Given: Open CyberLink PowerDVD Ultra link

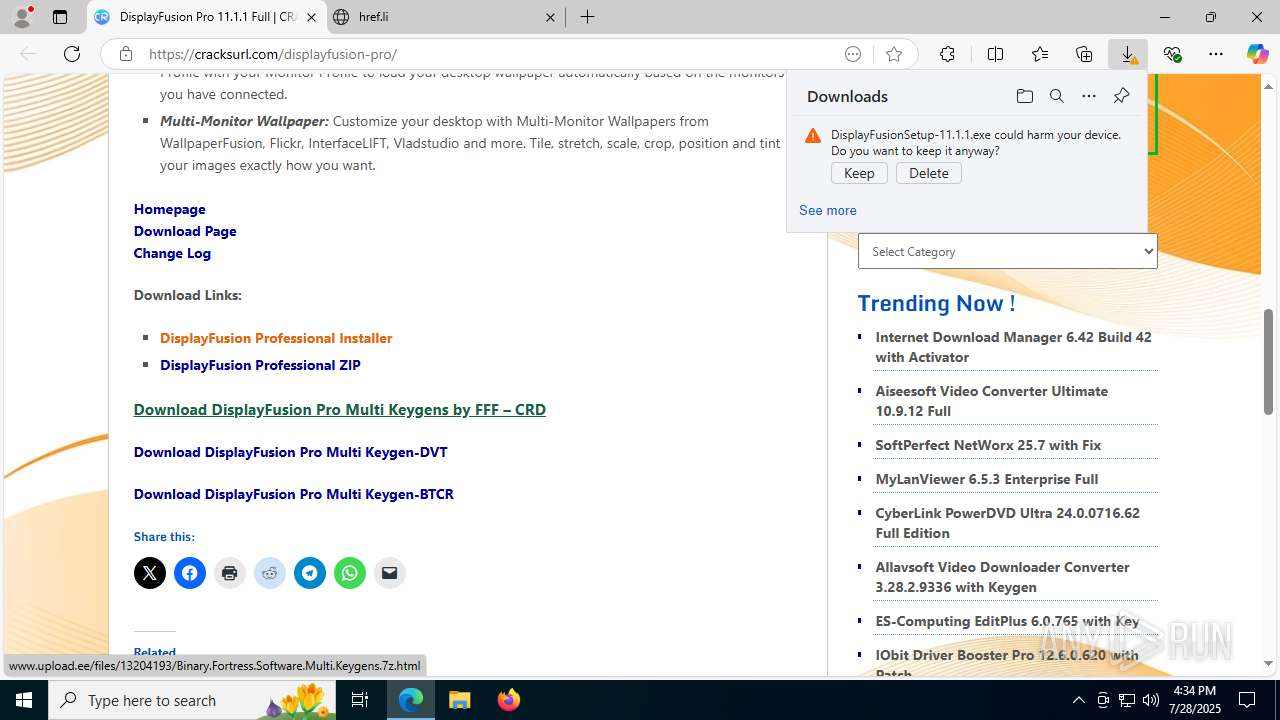Looking at the screenshot, I should coord(1007,523).
